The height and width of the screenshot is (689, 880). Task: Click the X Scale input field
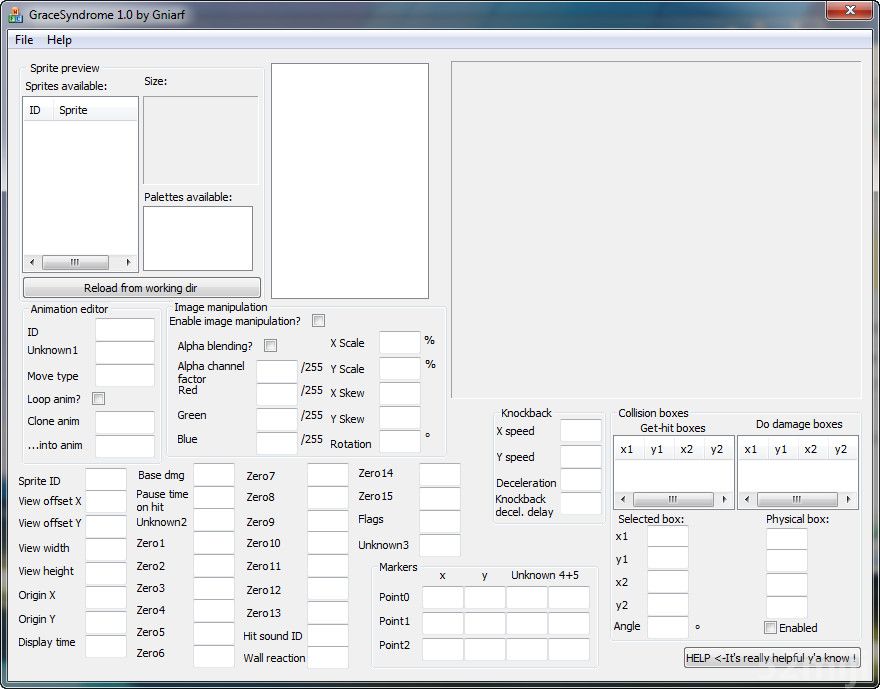coord(399,343)
